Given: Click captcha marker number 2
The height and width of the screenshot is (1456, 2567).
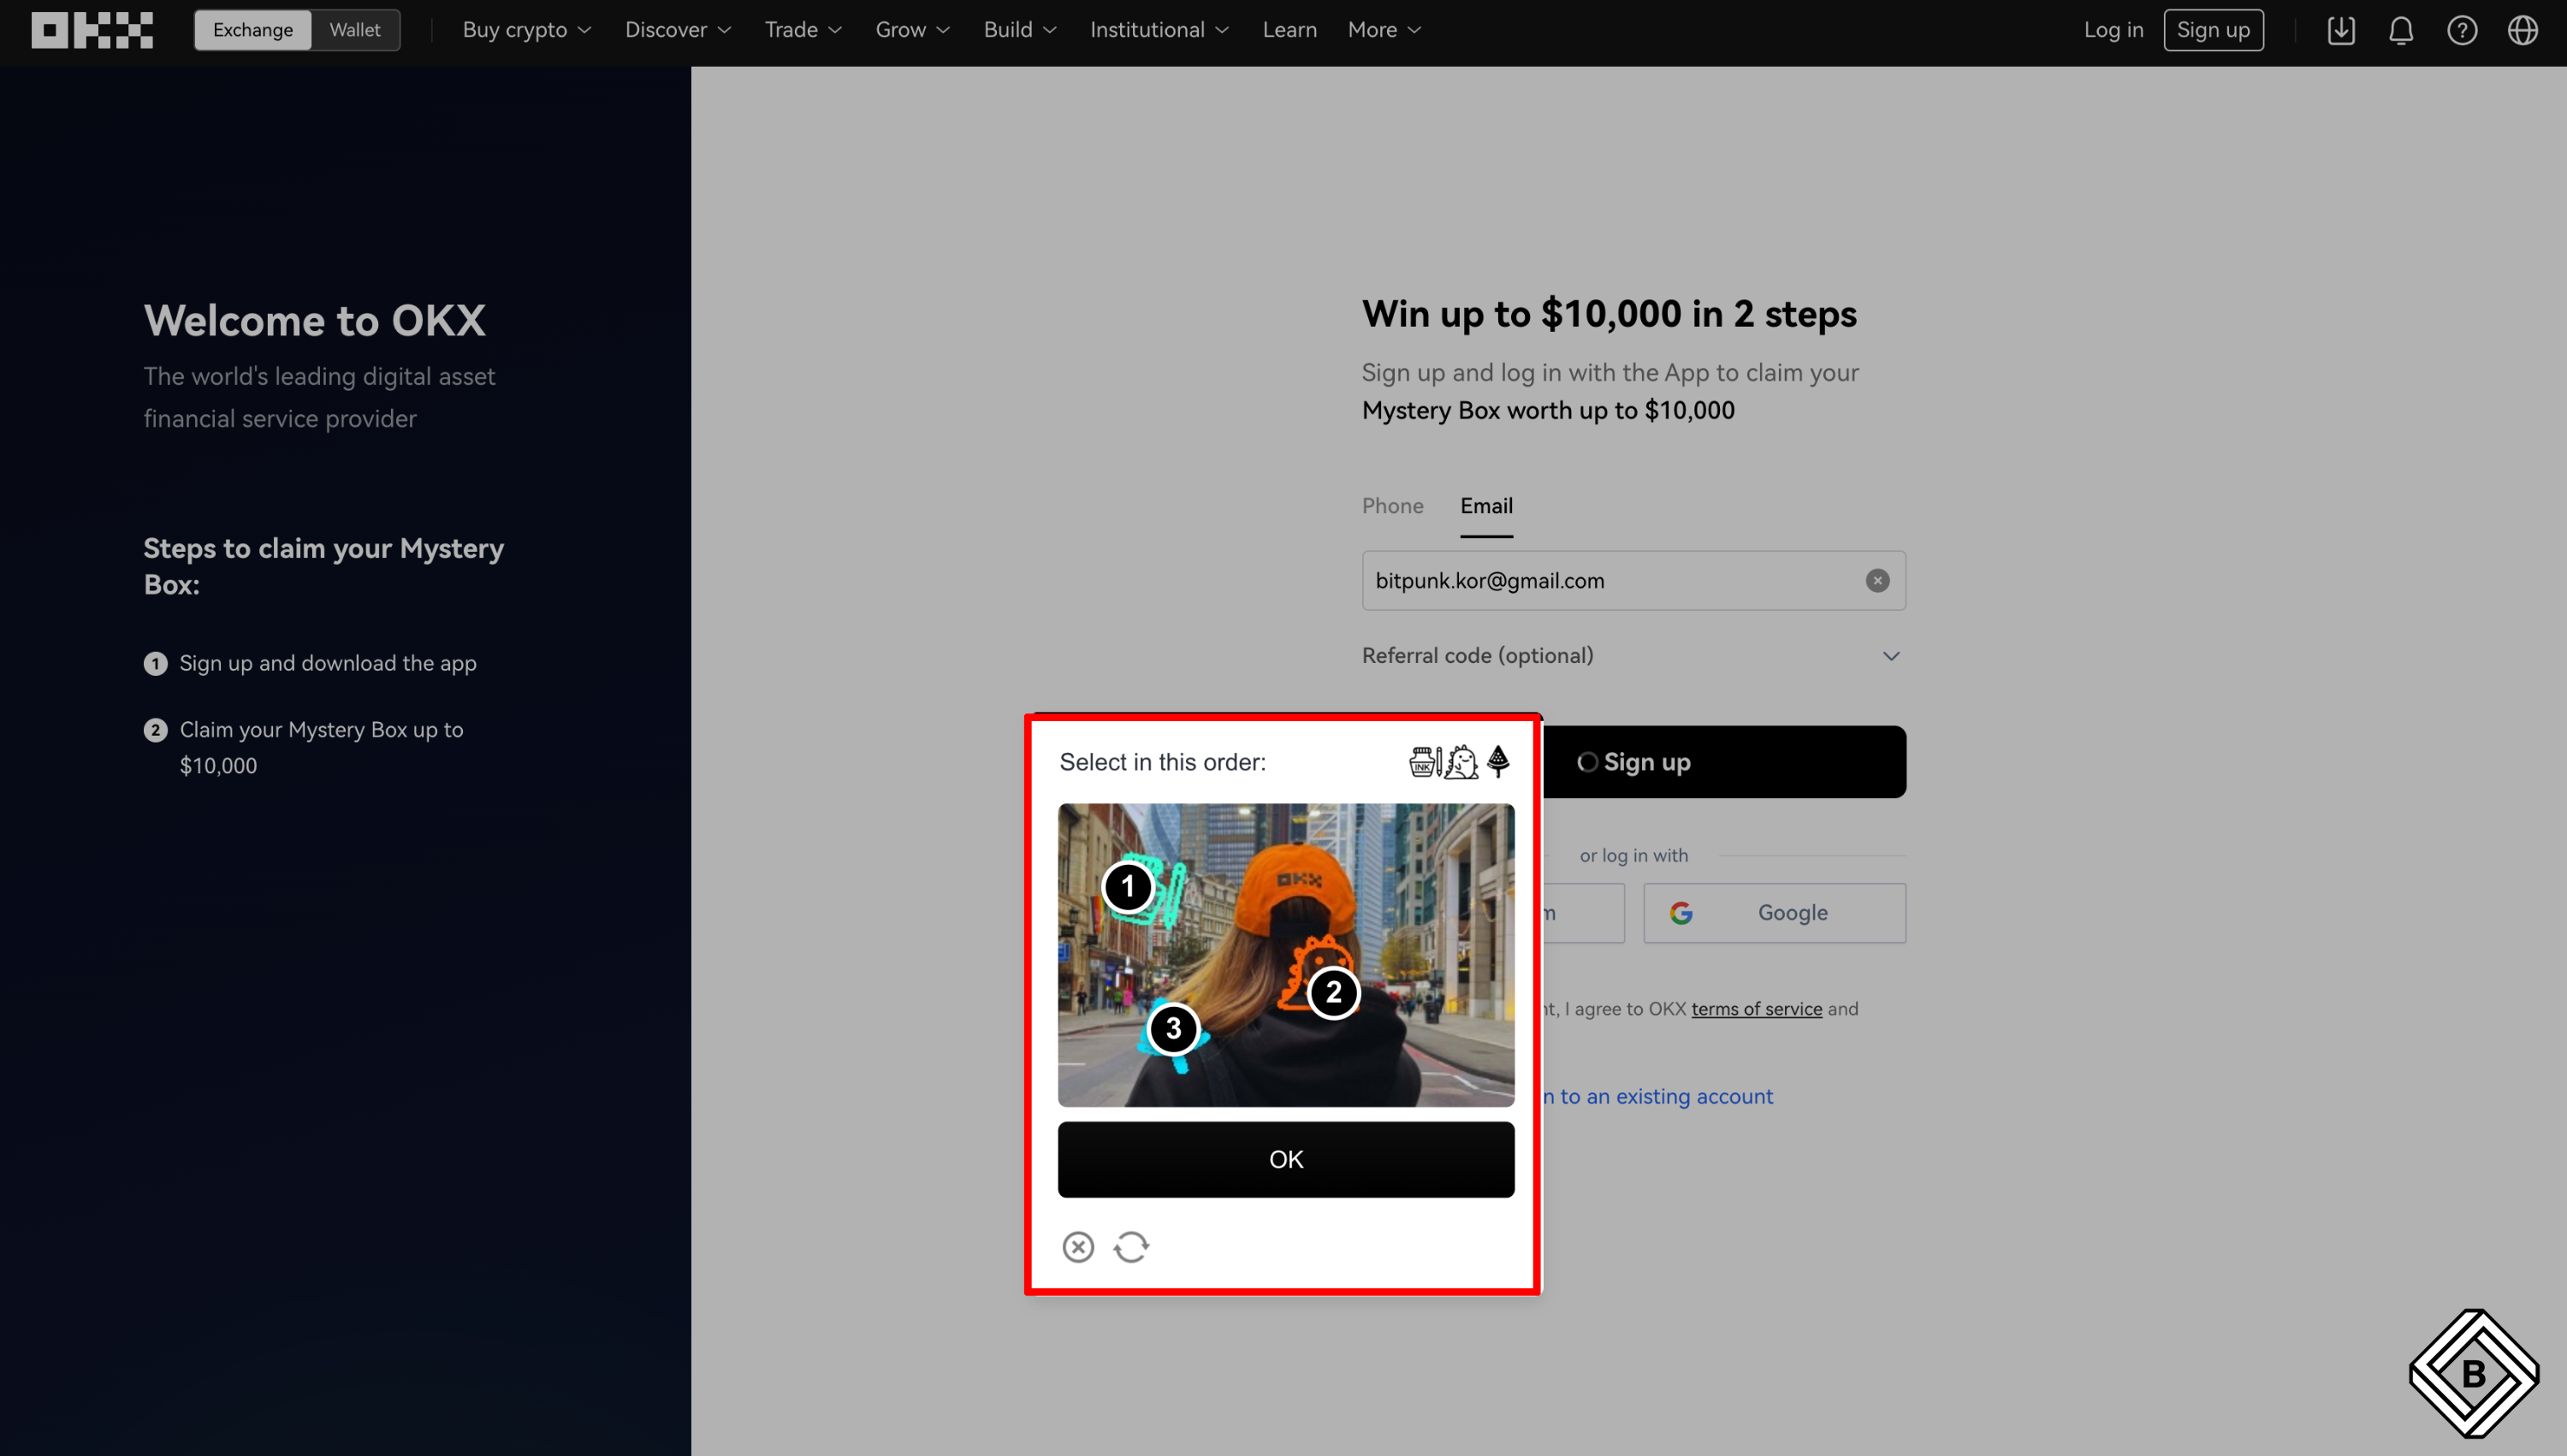Looking at the screenshot, I should 1333,993.
